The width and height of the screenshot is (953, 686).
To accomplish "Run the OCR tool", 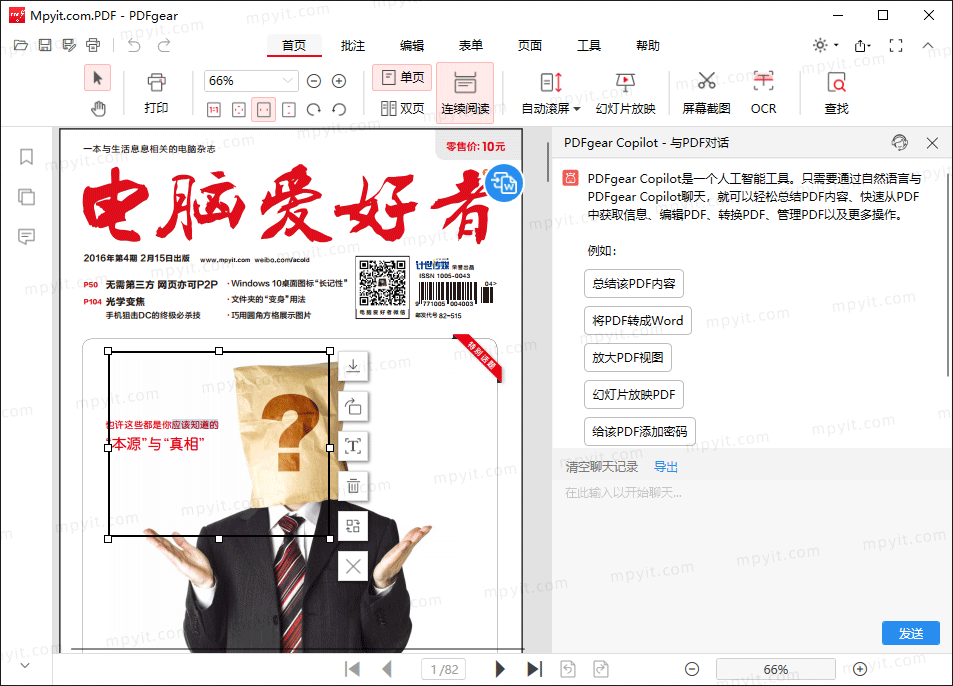I will coord(763,94).
